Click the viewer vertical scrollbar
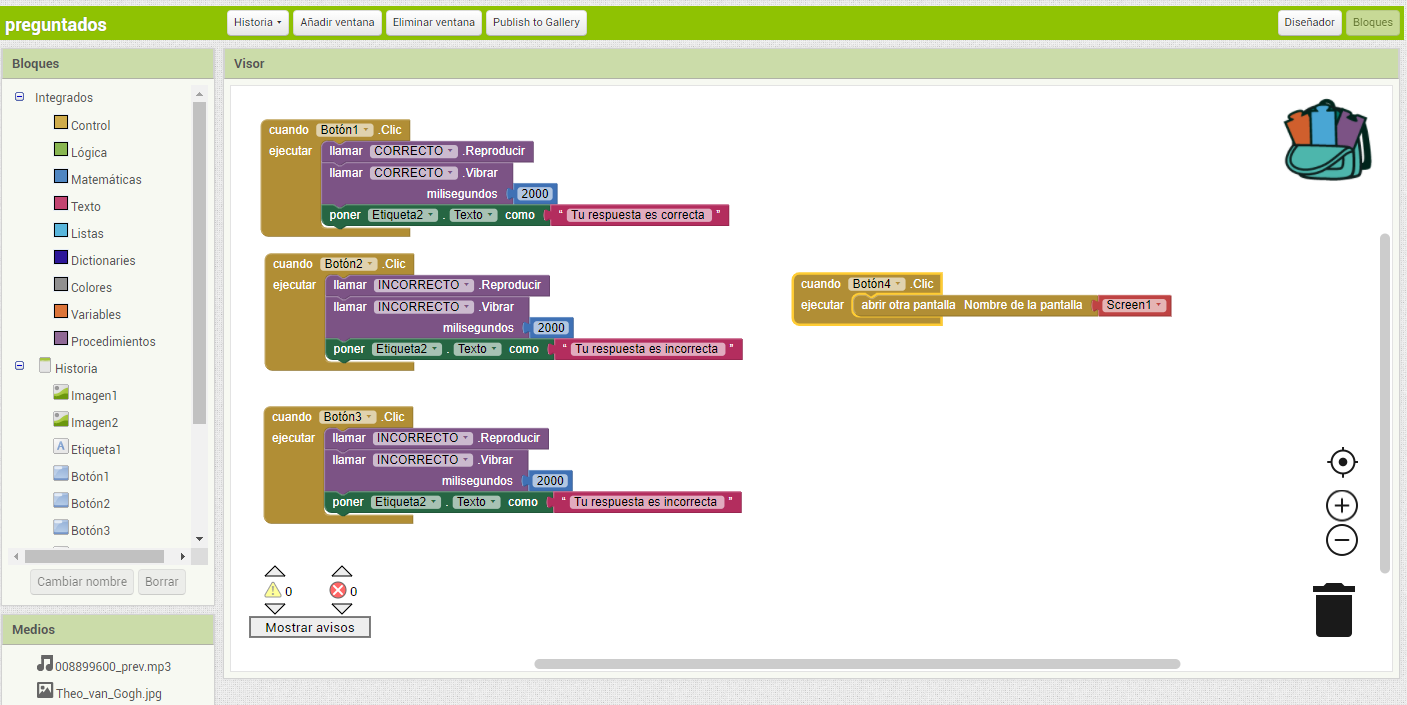The width and height of the screenshot is (1407, 705). (x=1385, y=403)
